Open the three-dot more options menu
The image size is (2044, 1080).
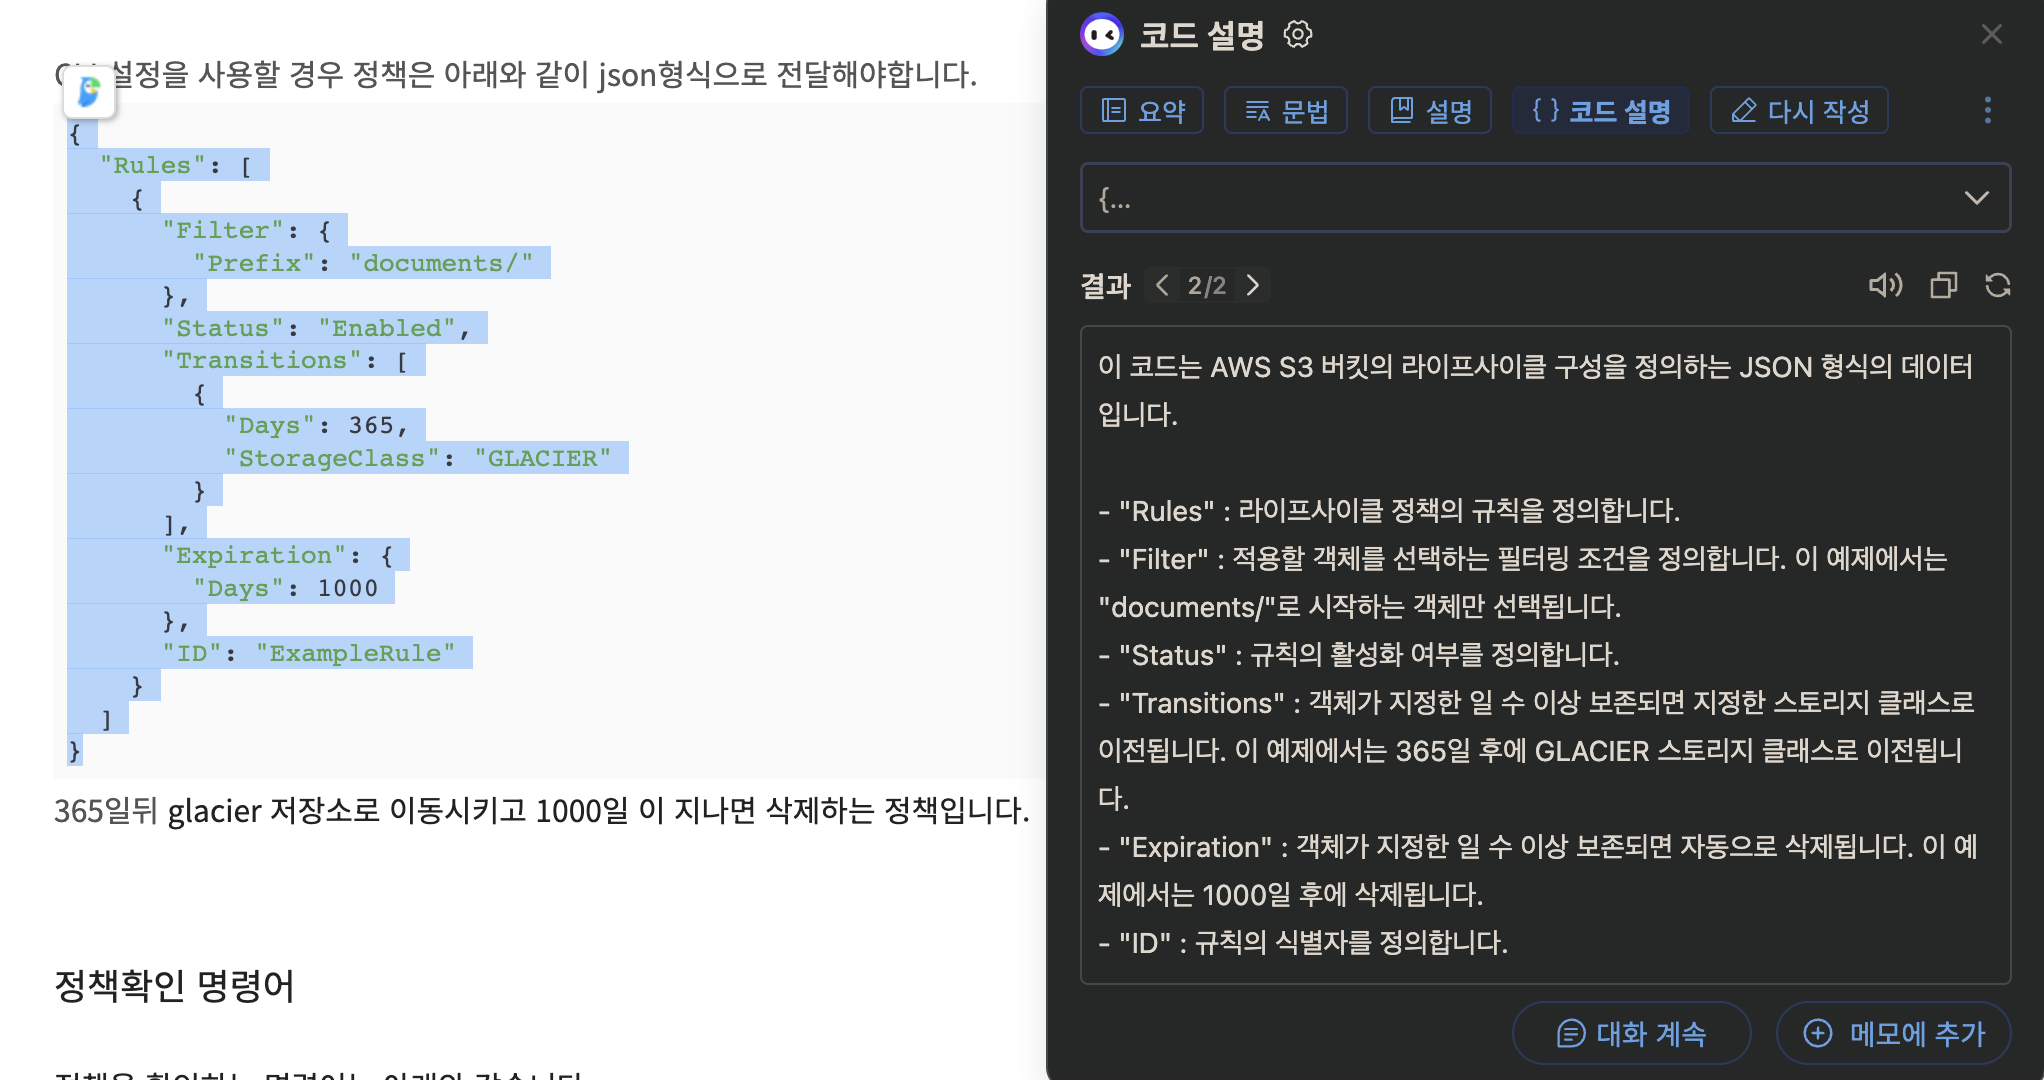point(1987,110)
